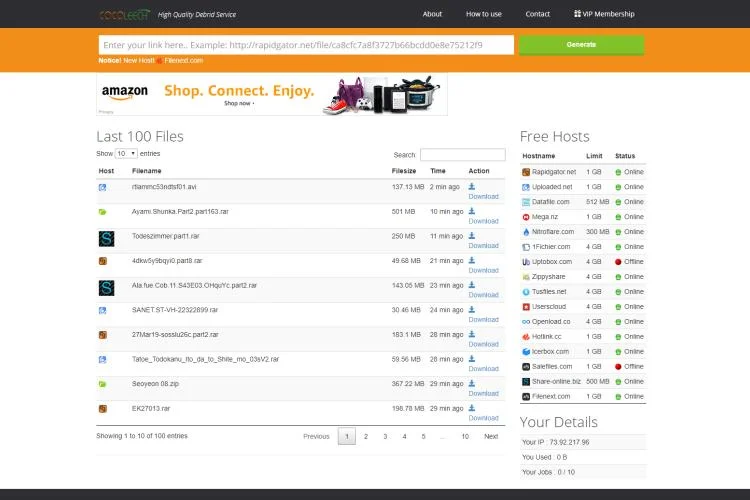The height and width of the screenshot is (500, 750).
Task: Click the Zippyshare host icon
Action: click(526, 277)
